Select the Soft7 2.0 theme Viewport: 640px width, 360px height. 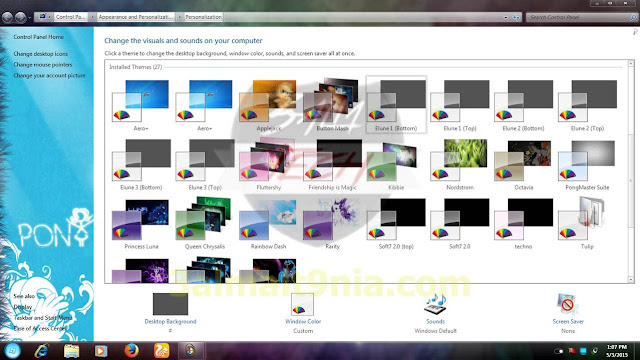click(460, 224)
